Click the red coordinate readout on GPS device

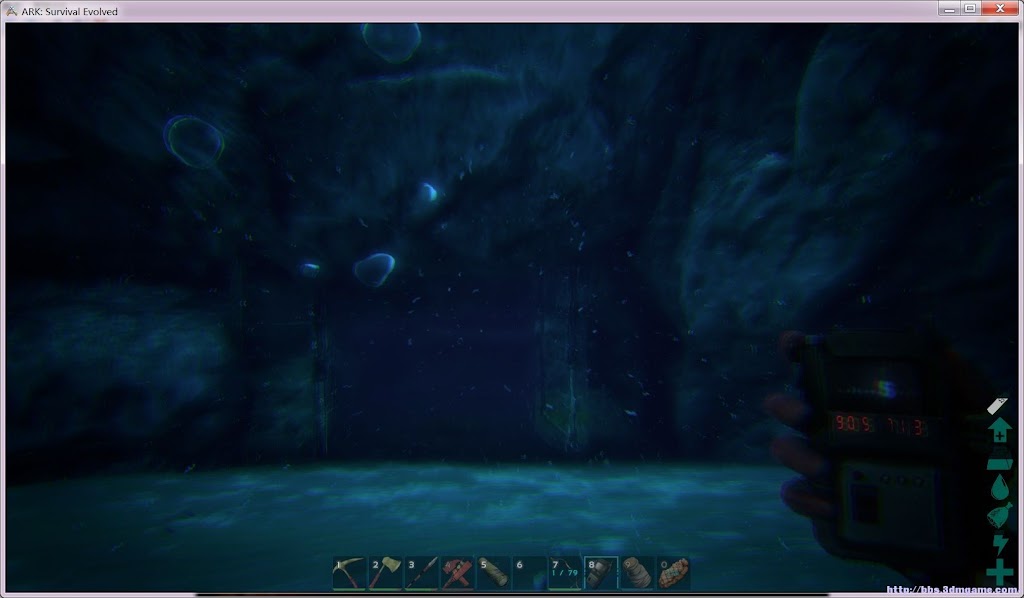[879, 424]
